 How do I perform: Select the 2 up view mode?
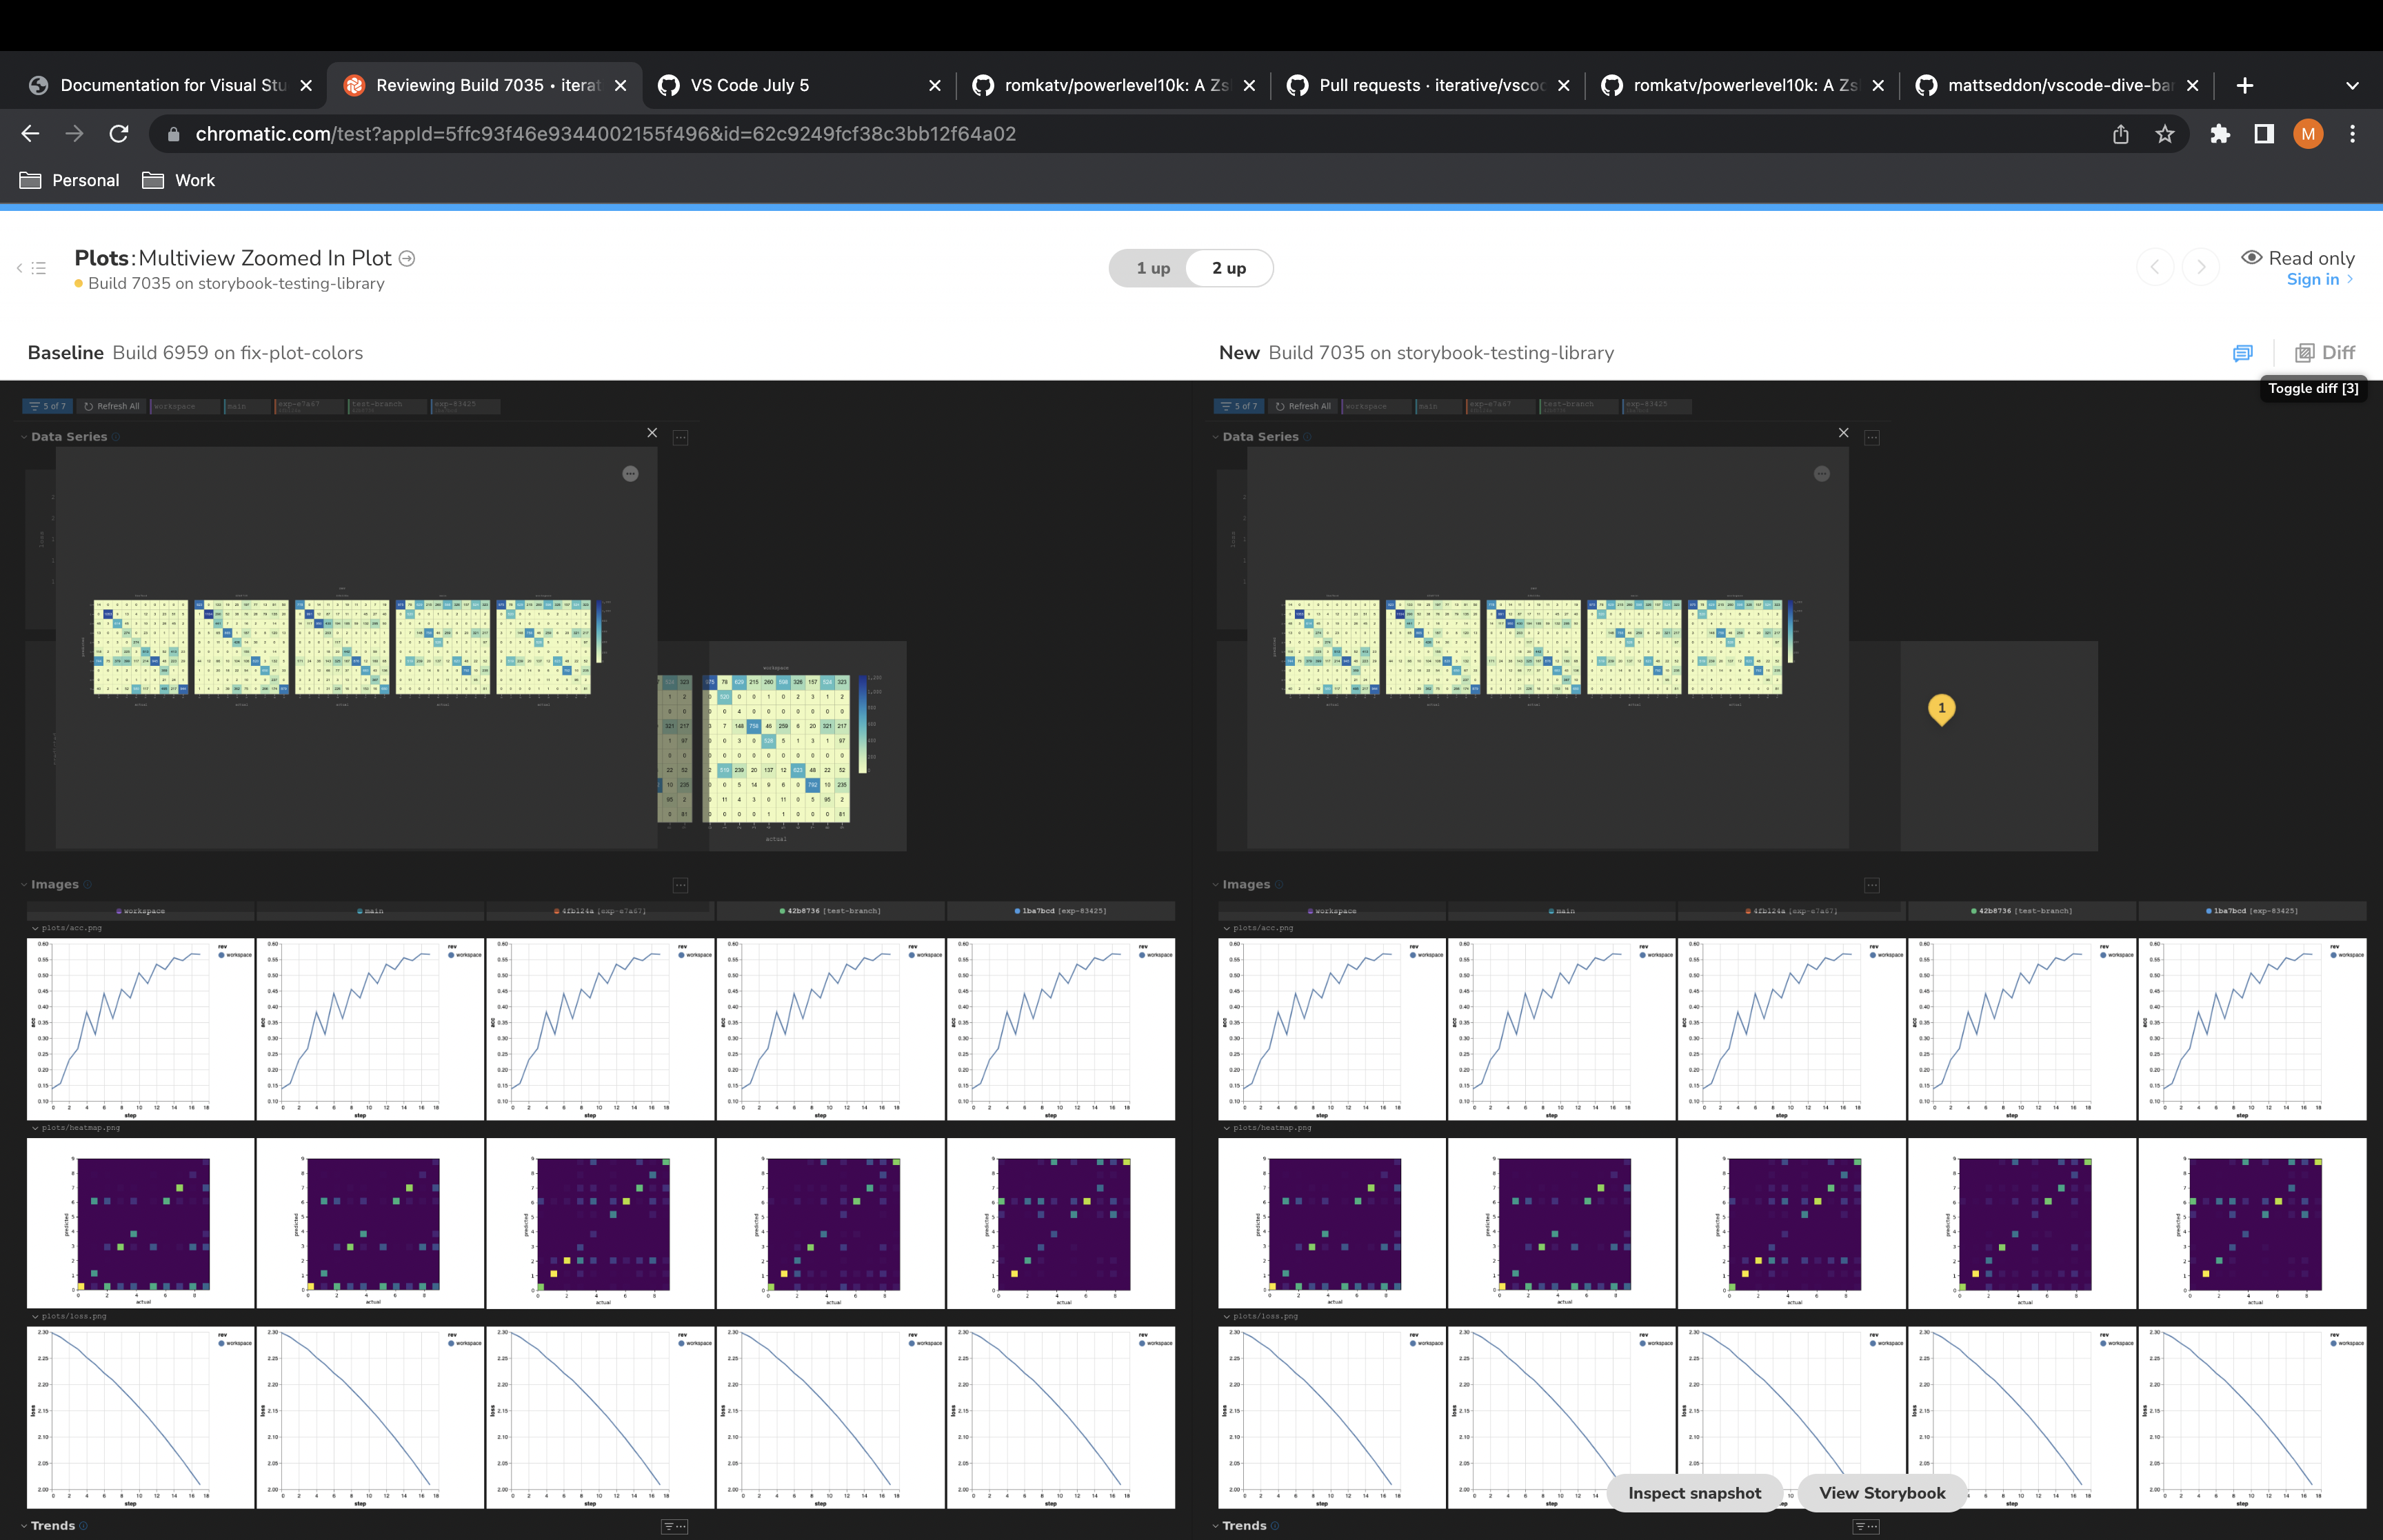1228,268
